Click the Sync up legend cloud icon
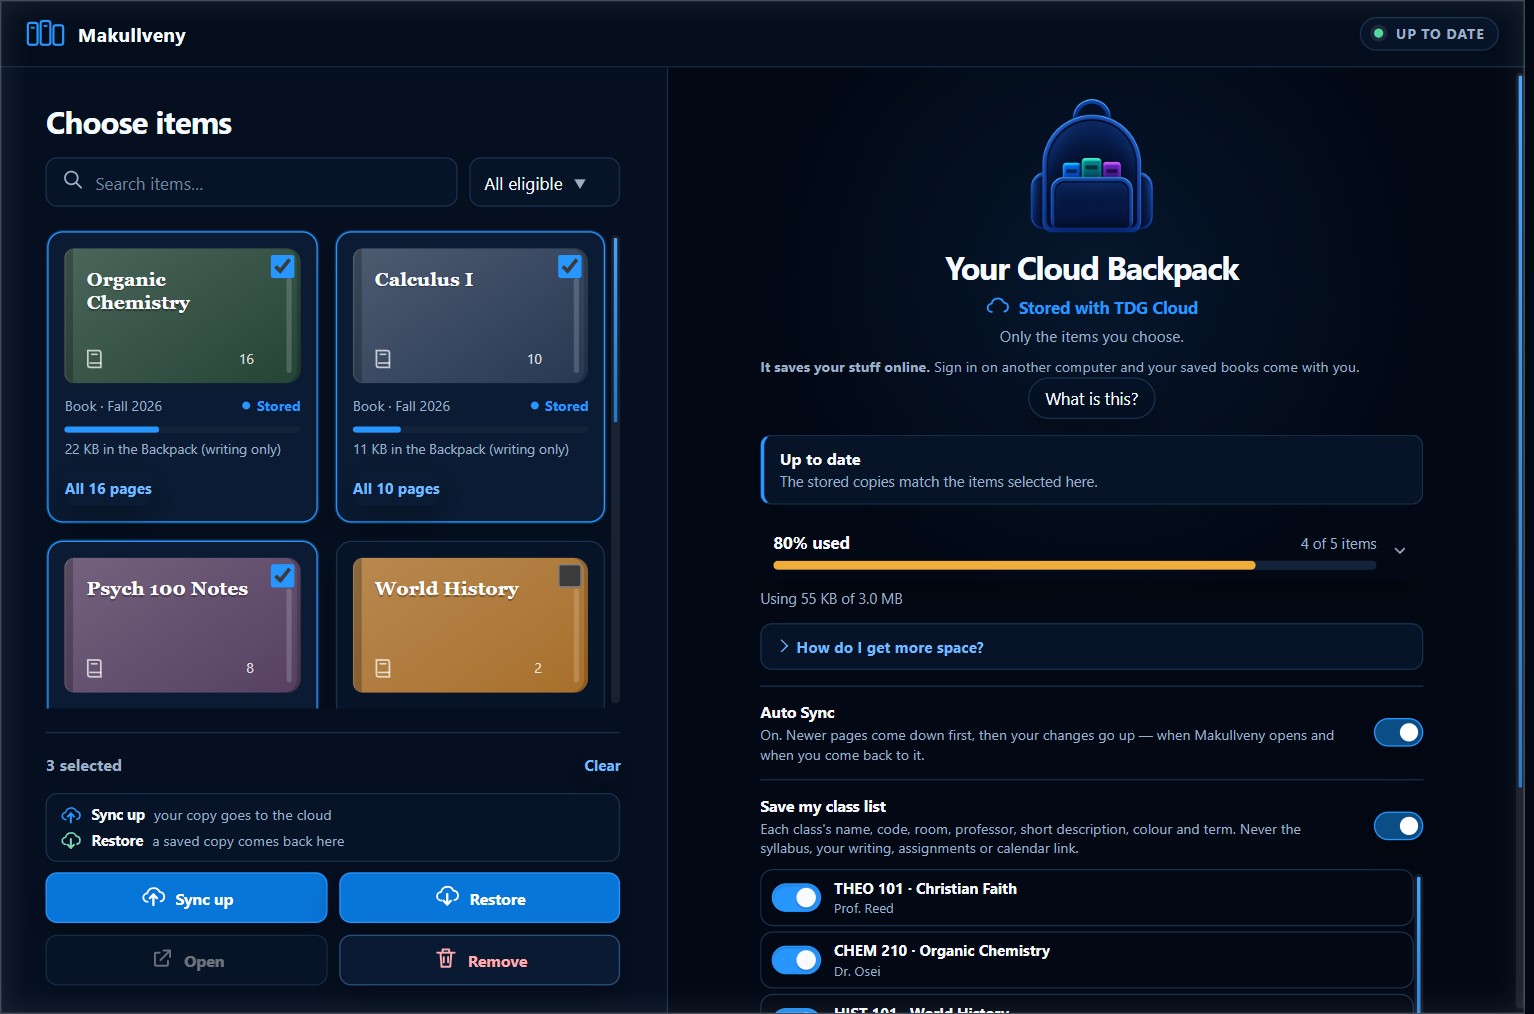The width and height of the screenshot is (1534, 1014). pos(72,815)
